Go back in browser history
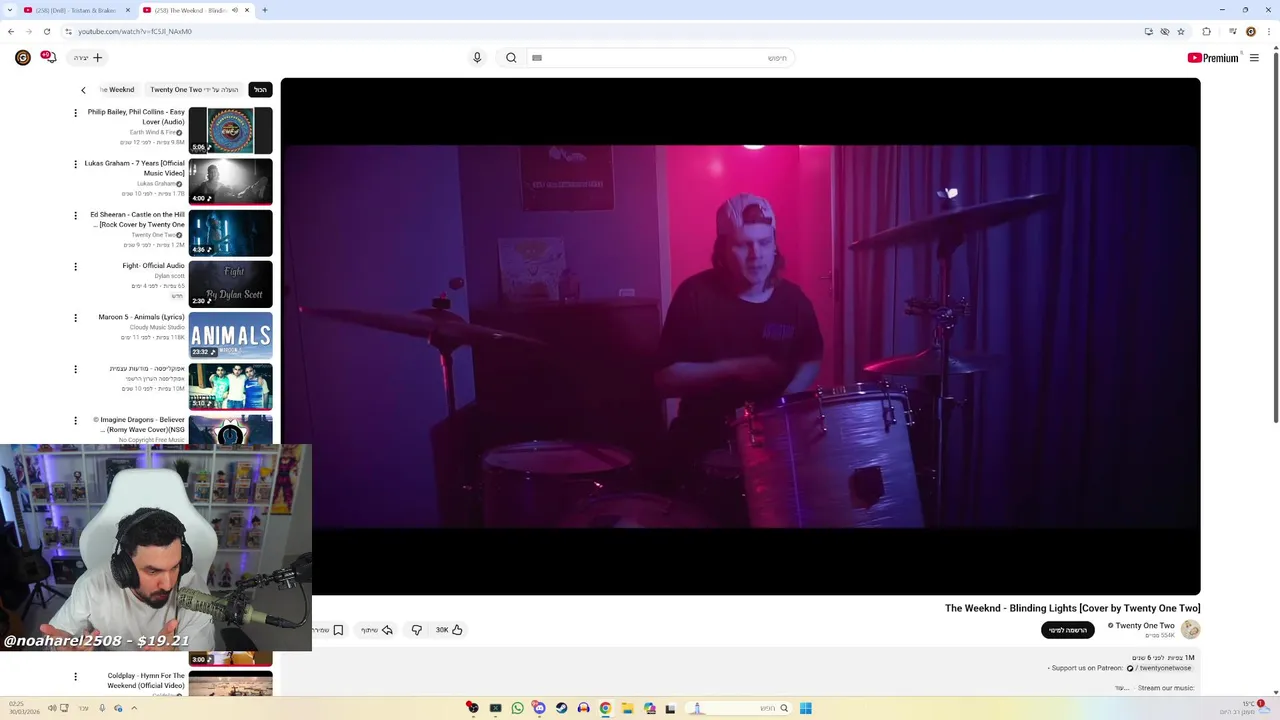Image resolution: width=1280 pixels, height=720 pixels. coord(11,31)
